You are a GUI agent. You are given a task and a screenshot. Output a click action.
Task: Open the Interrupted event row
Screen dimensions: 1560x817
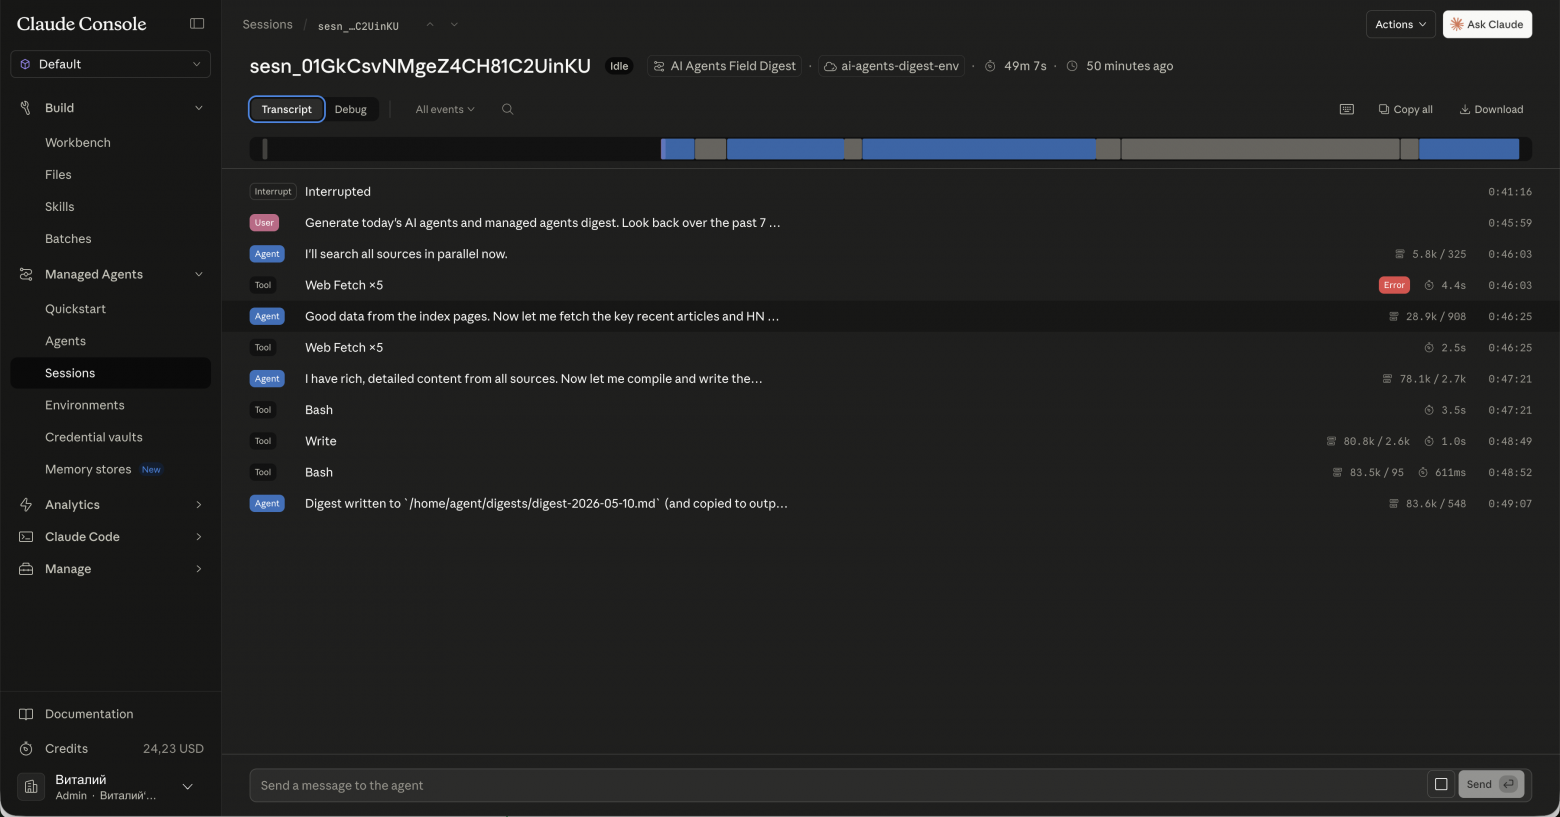tap(890, 192)
